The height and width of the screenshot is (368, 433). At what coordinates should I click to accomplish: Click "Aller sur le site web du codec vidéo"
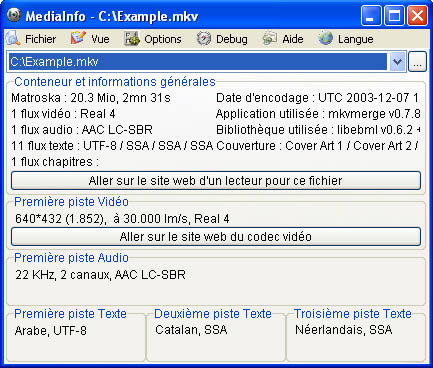(x=216, y=237)
